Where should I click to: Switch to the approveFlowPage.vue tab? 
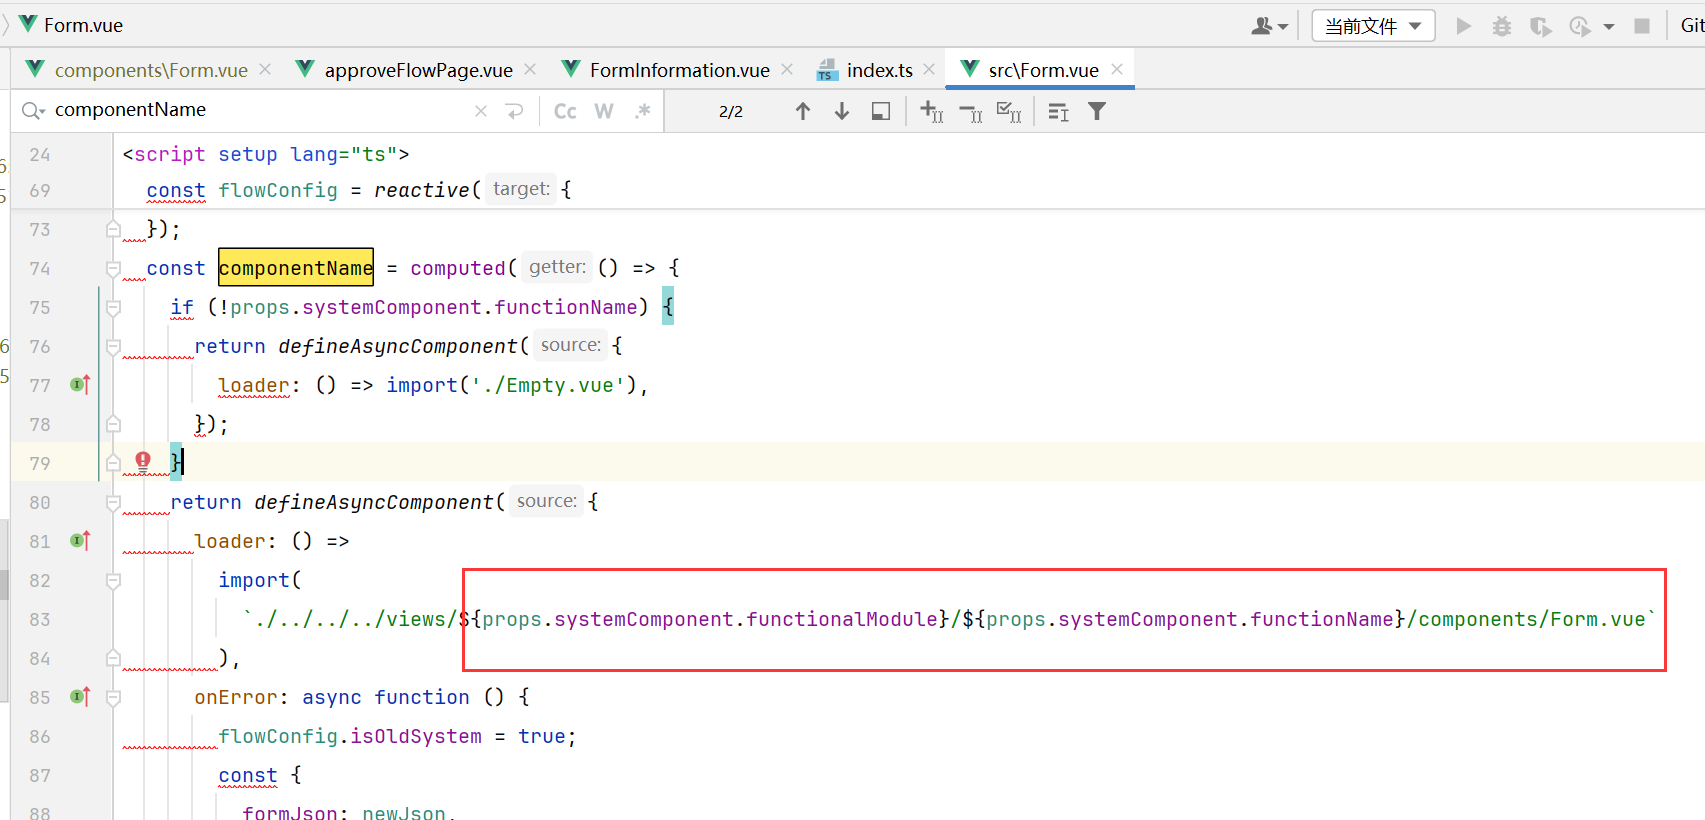pos(417,70)
